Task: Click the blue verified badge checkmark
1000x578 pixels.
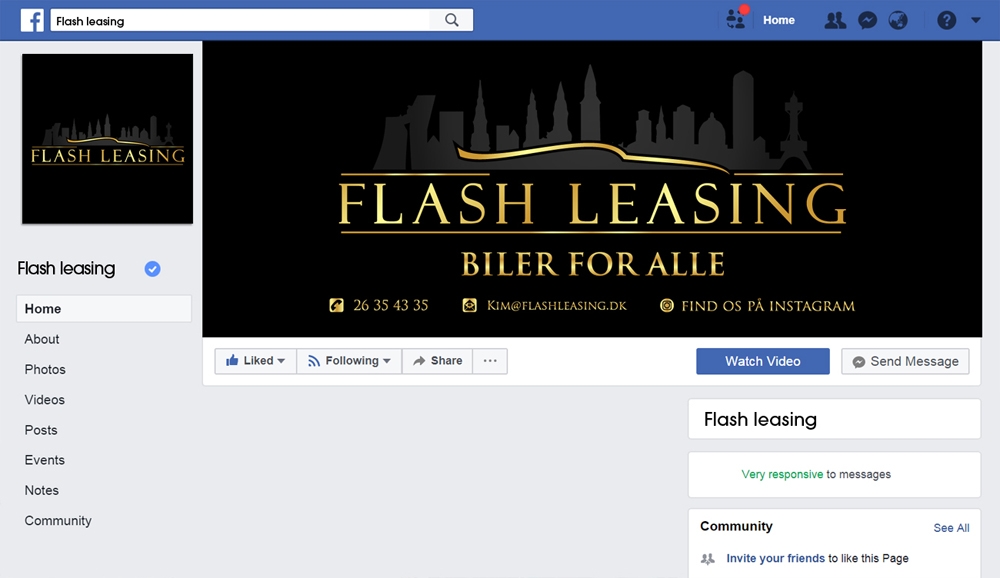Action: coord(152,269)
